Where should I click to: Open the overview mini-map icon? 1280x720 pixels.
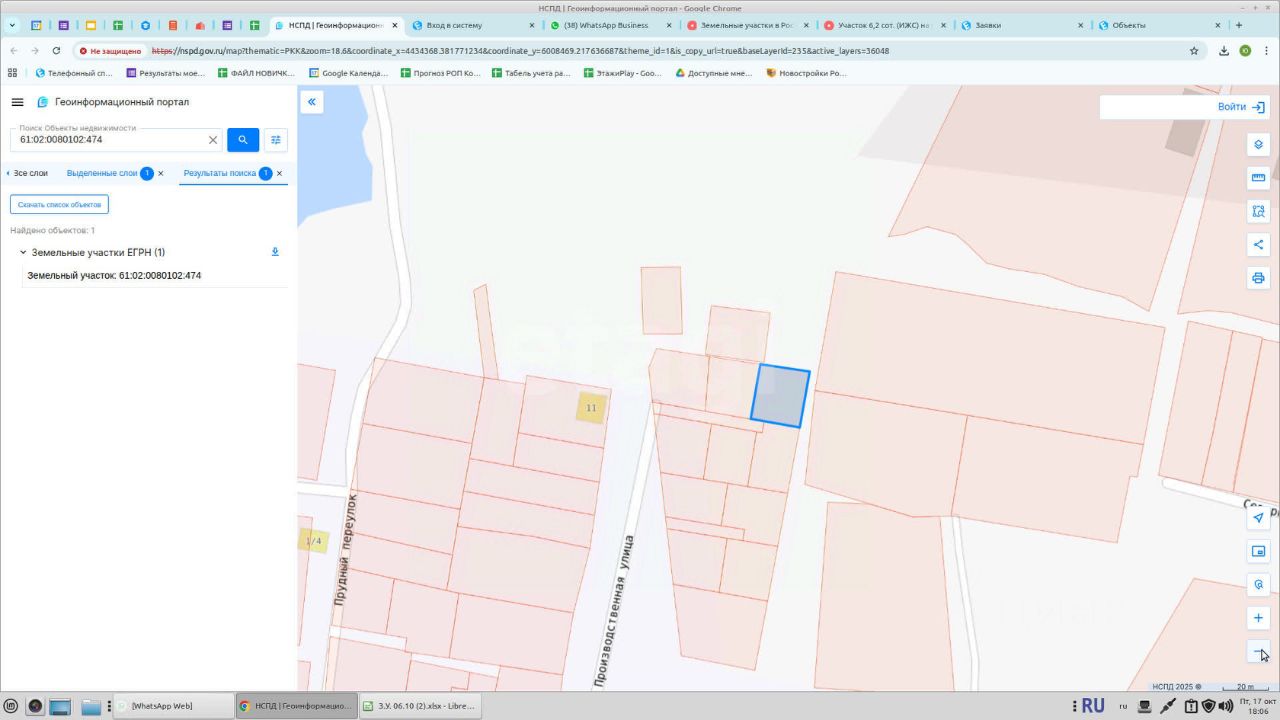point(1258,551)
